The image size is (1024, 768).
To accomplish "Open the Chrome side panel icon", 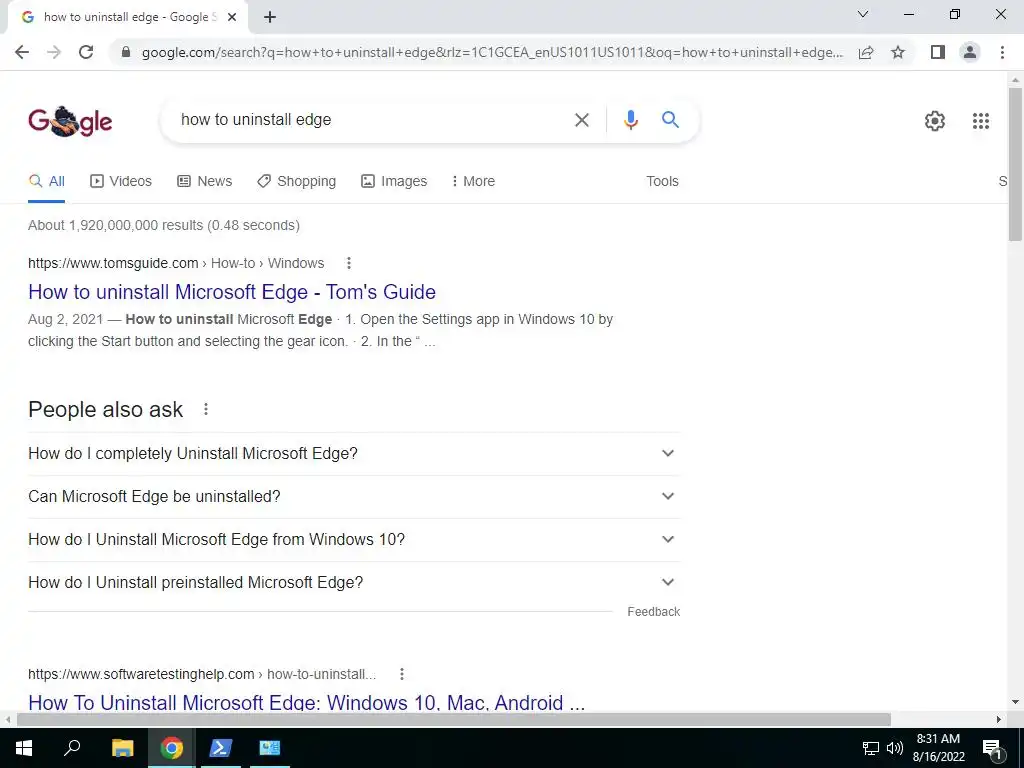I will [x=938, y=52].
